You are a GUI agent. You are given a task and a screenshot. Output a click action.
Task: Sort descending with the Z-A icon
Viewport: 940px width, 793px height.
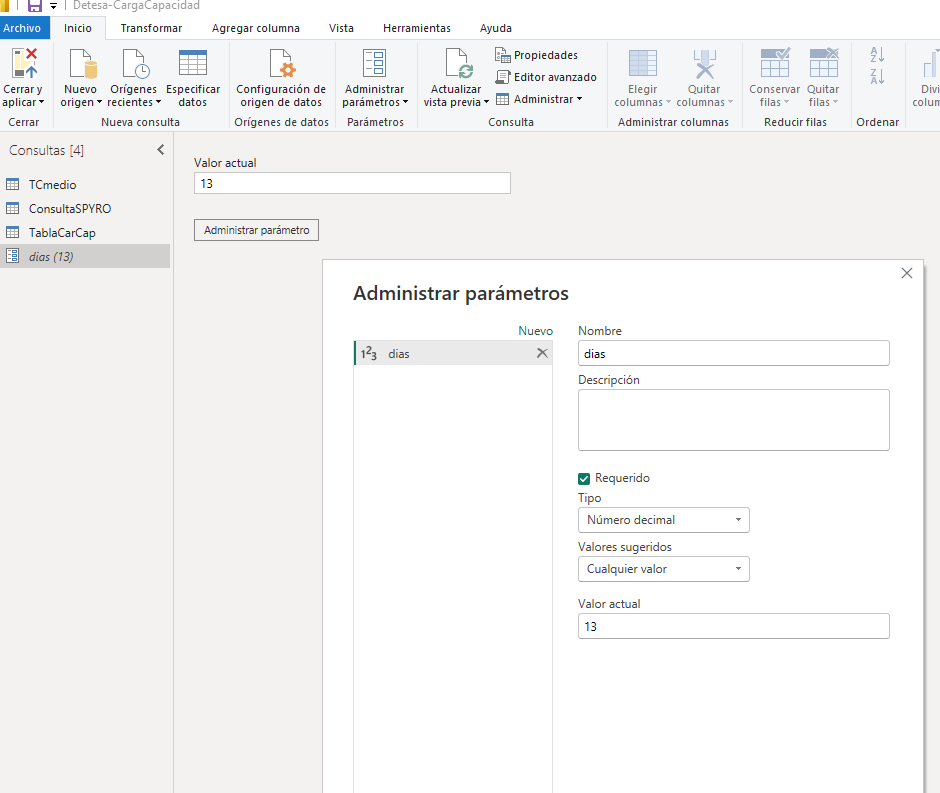877,76
